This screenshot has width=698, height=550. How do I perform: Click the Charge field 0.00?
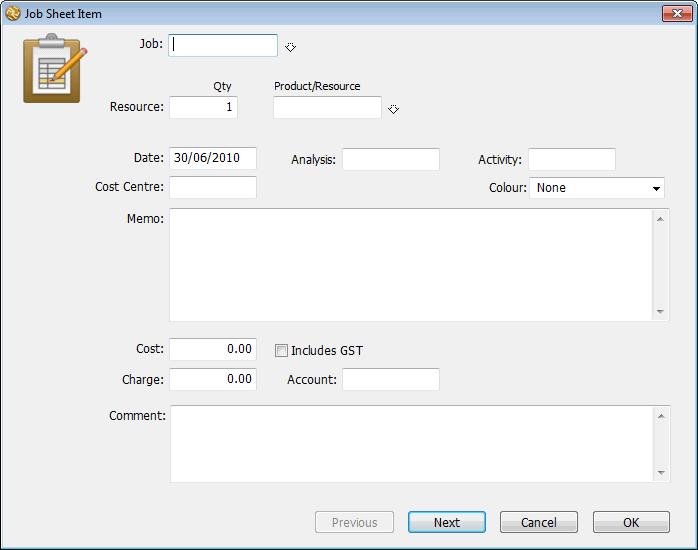[213, 379]
